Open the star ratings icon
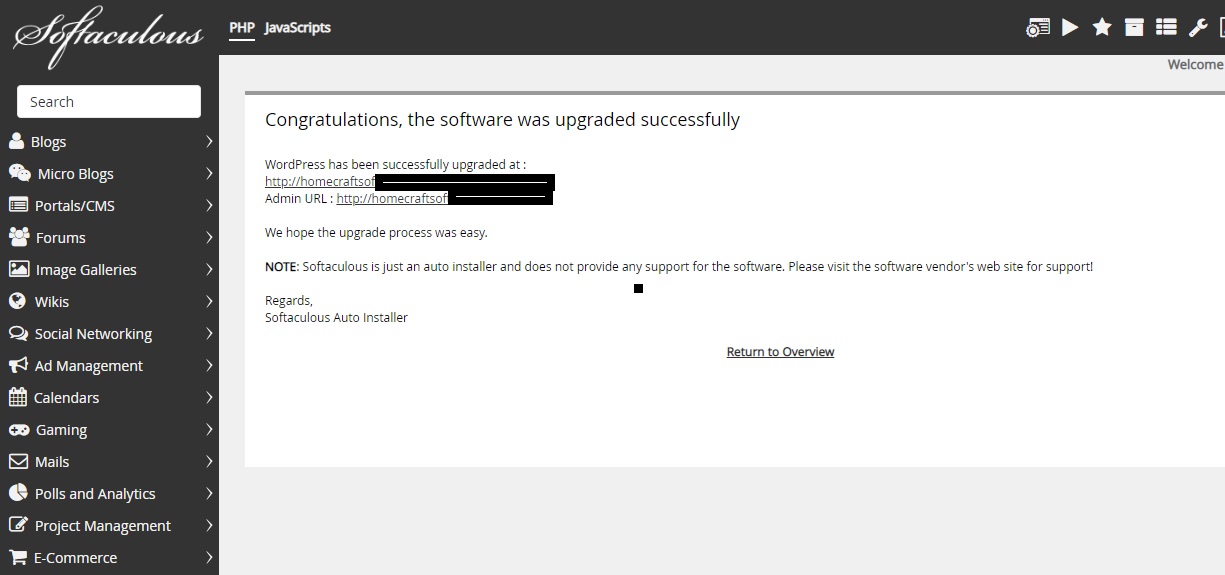 [1102, 27]
